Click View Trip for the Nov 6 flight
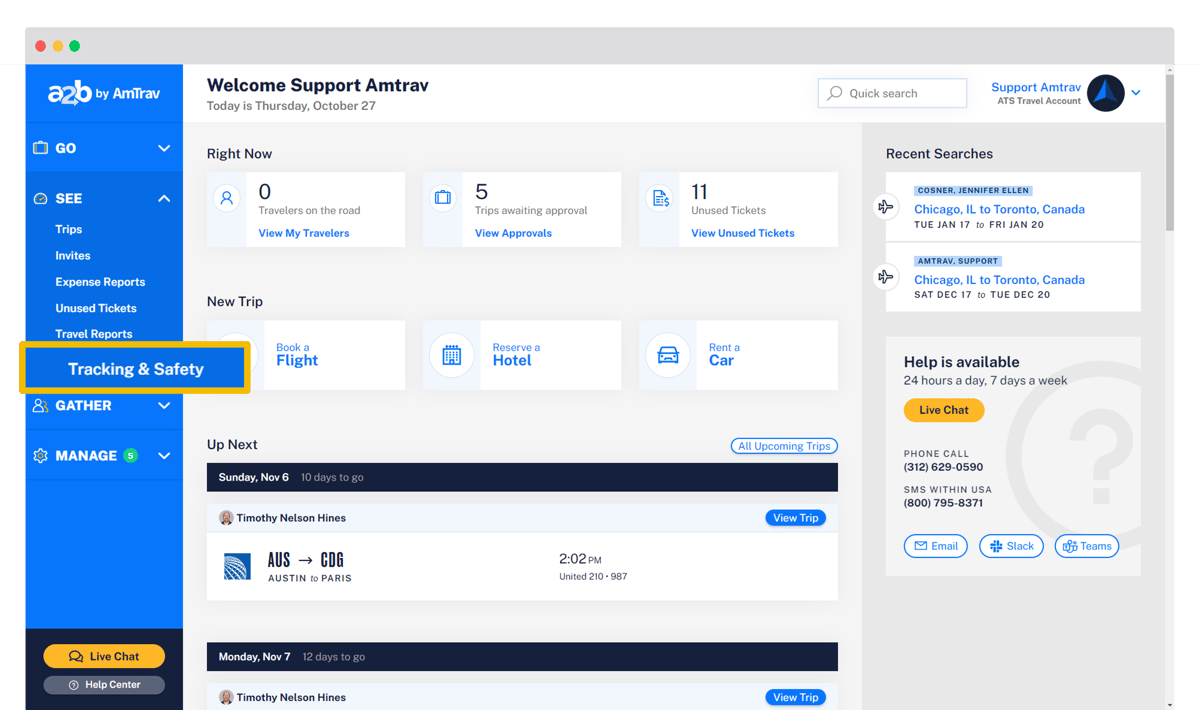Viewport: 1200px width, 710px height. point(795,517)
